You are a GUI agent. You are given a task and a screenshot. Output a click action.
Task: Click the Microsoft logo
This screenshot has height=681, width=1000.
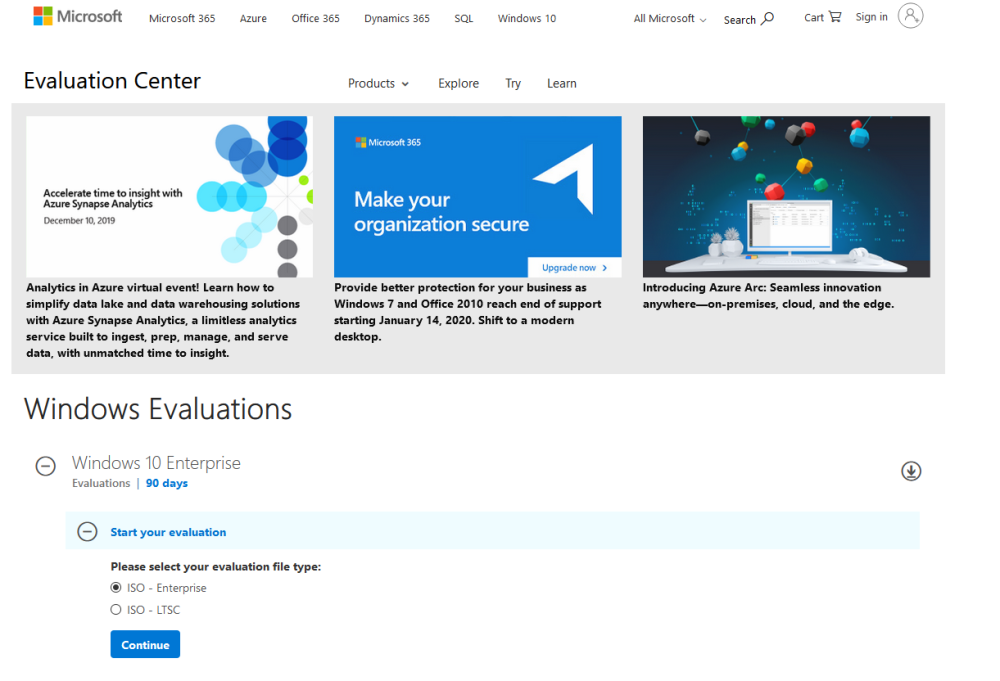click(x=78, y=17)
